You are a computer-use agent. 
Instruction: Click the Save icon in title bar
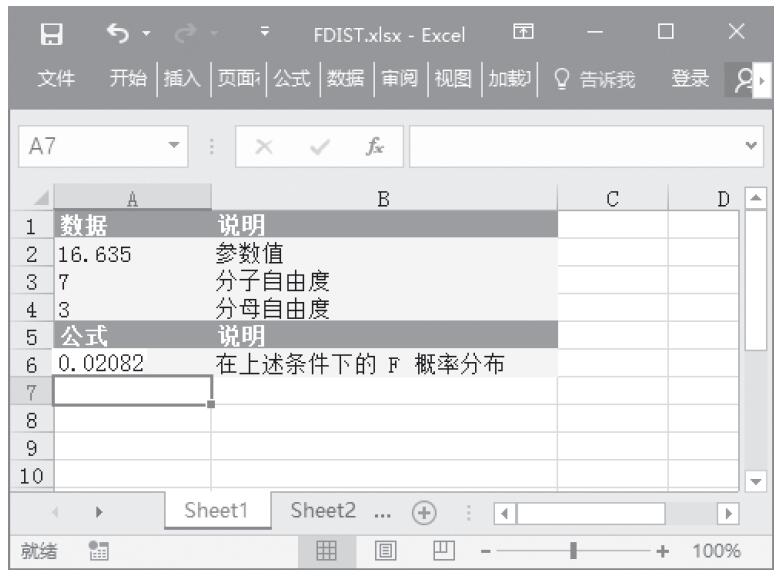[x=45, y=35]
